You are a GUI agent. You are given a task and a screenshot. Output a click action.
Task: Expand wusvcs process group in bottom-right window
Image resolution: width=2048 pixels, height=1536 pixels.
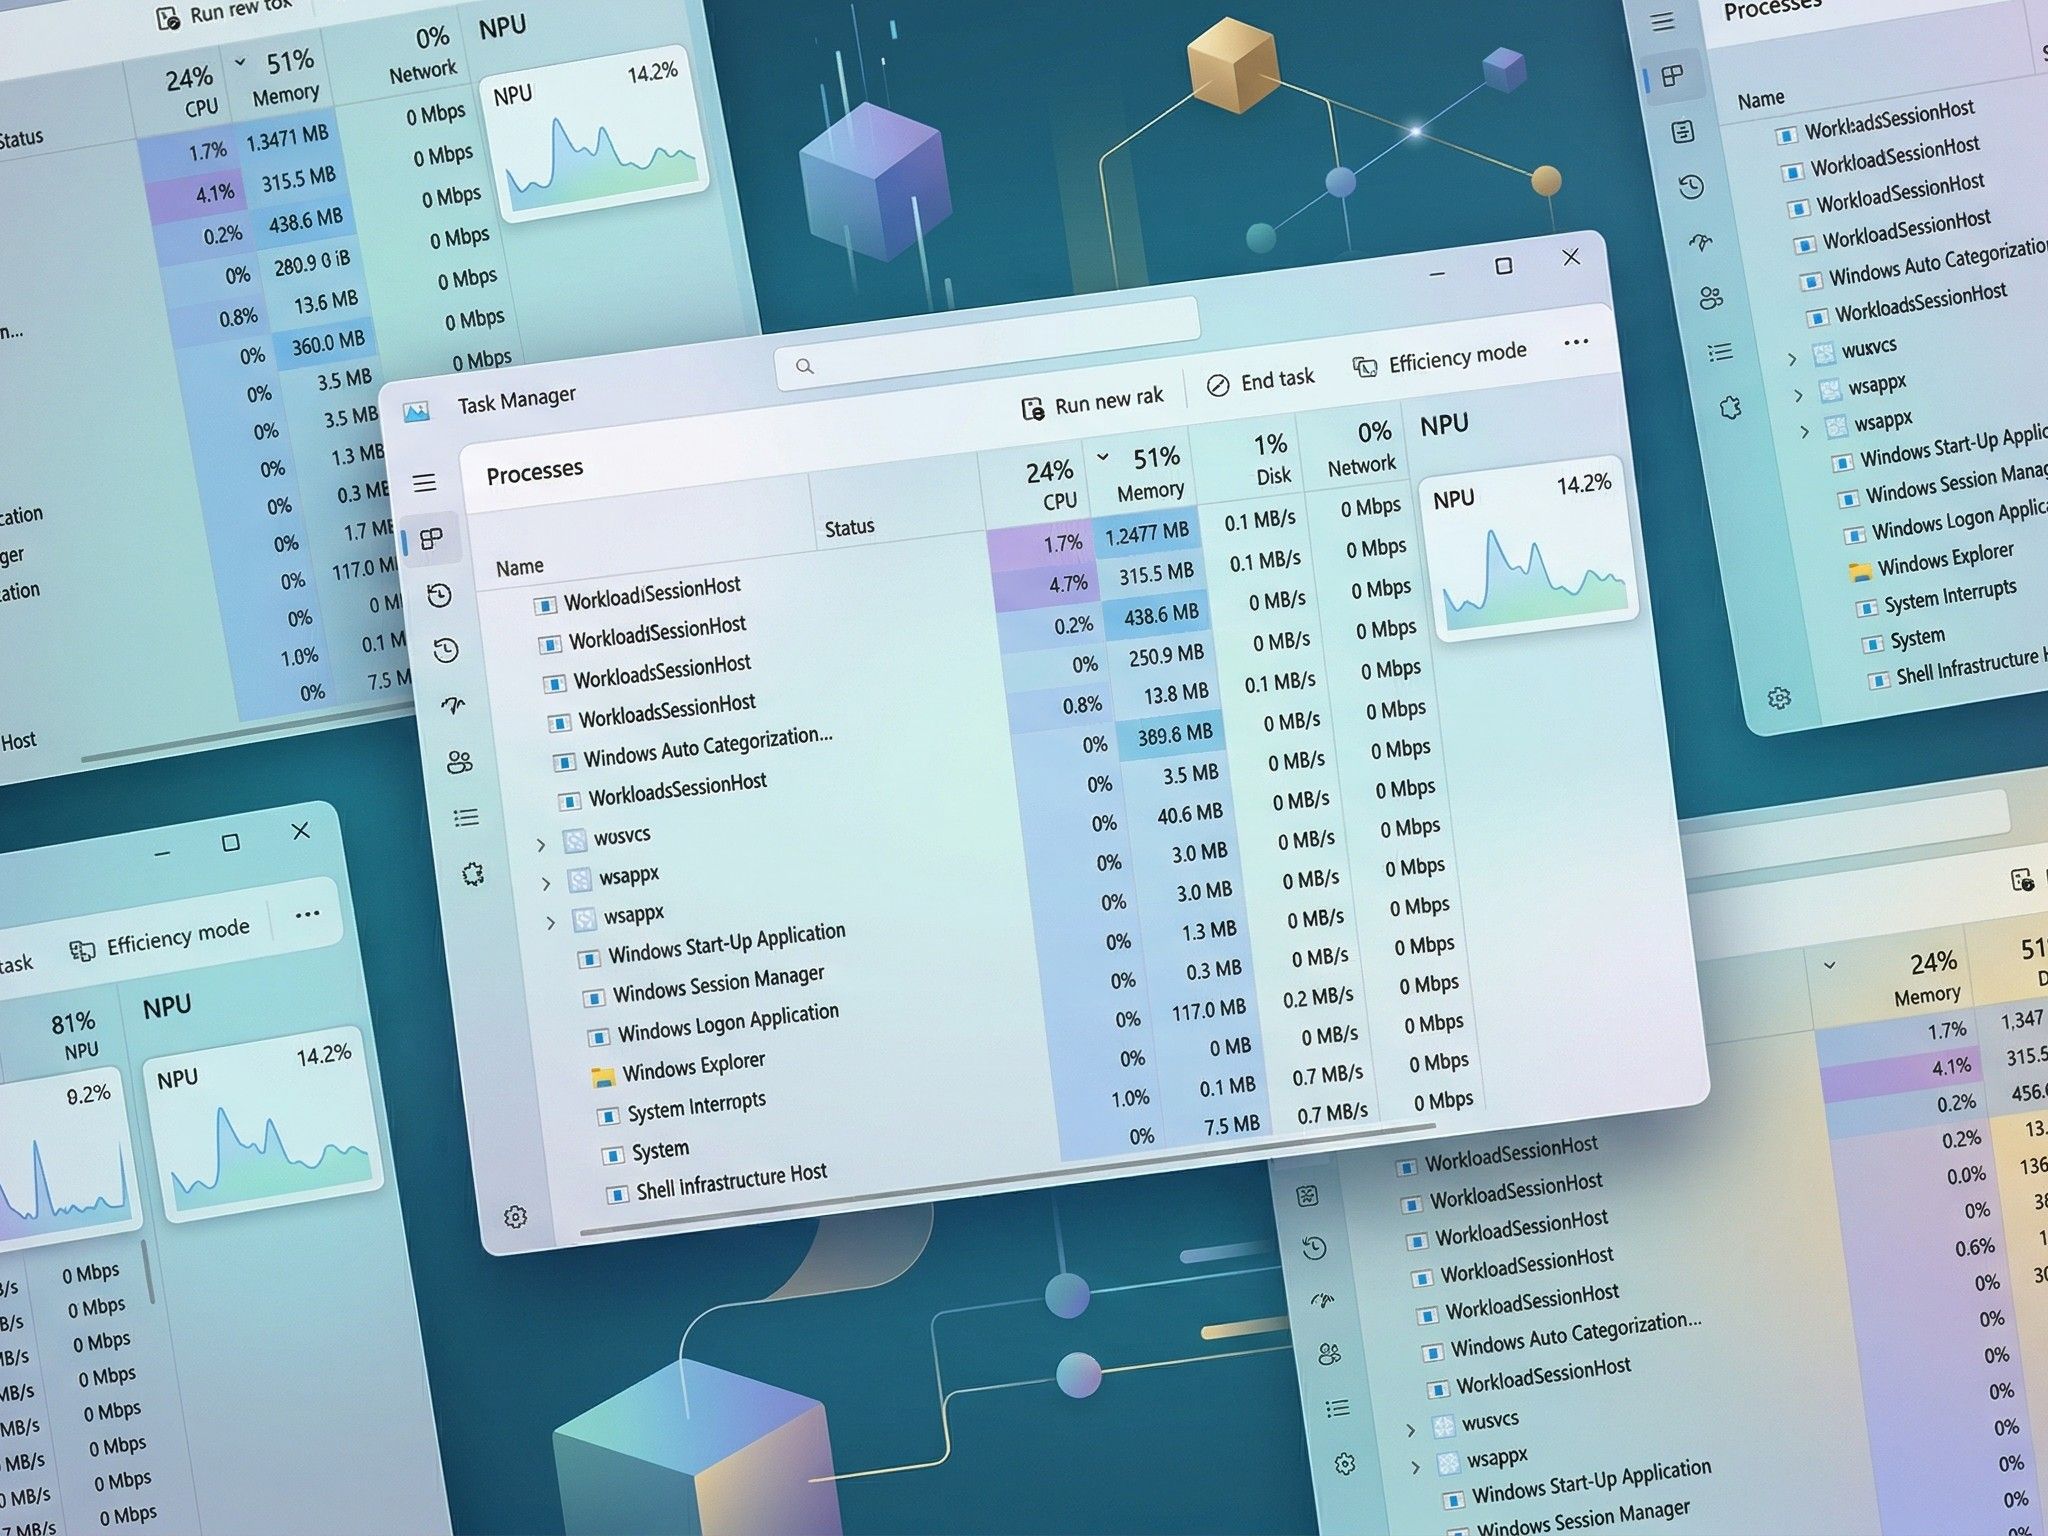(x=1411, y=1430)
